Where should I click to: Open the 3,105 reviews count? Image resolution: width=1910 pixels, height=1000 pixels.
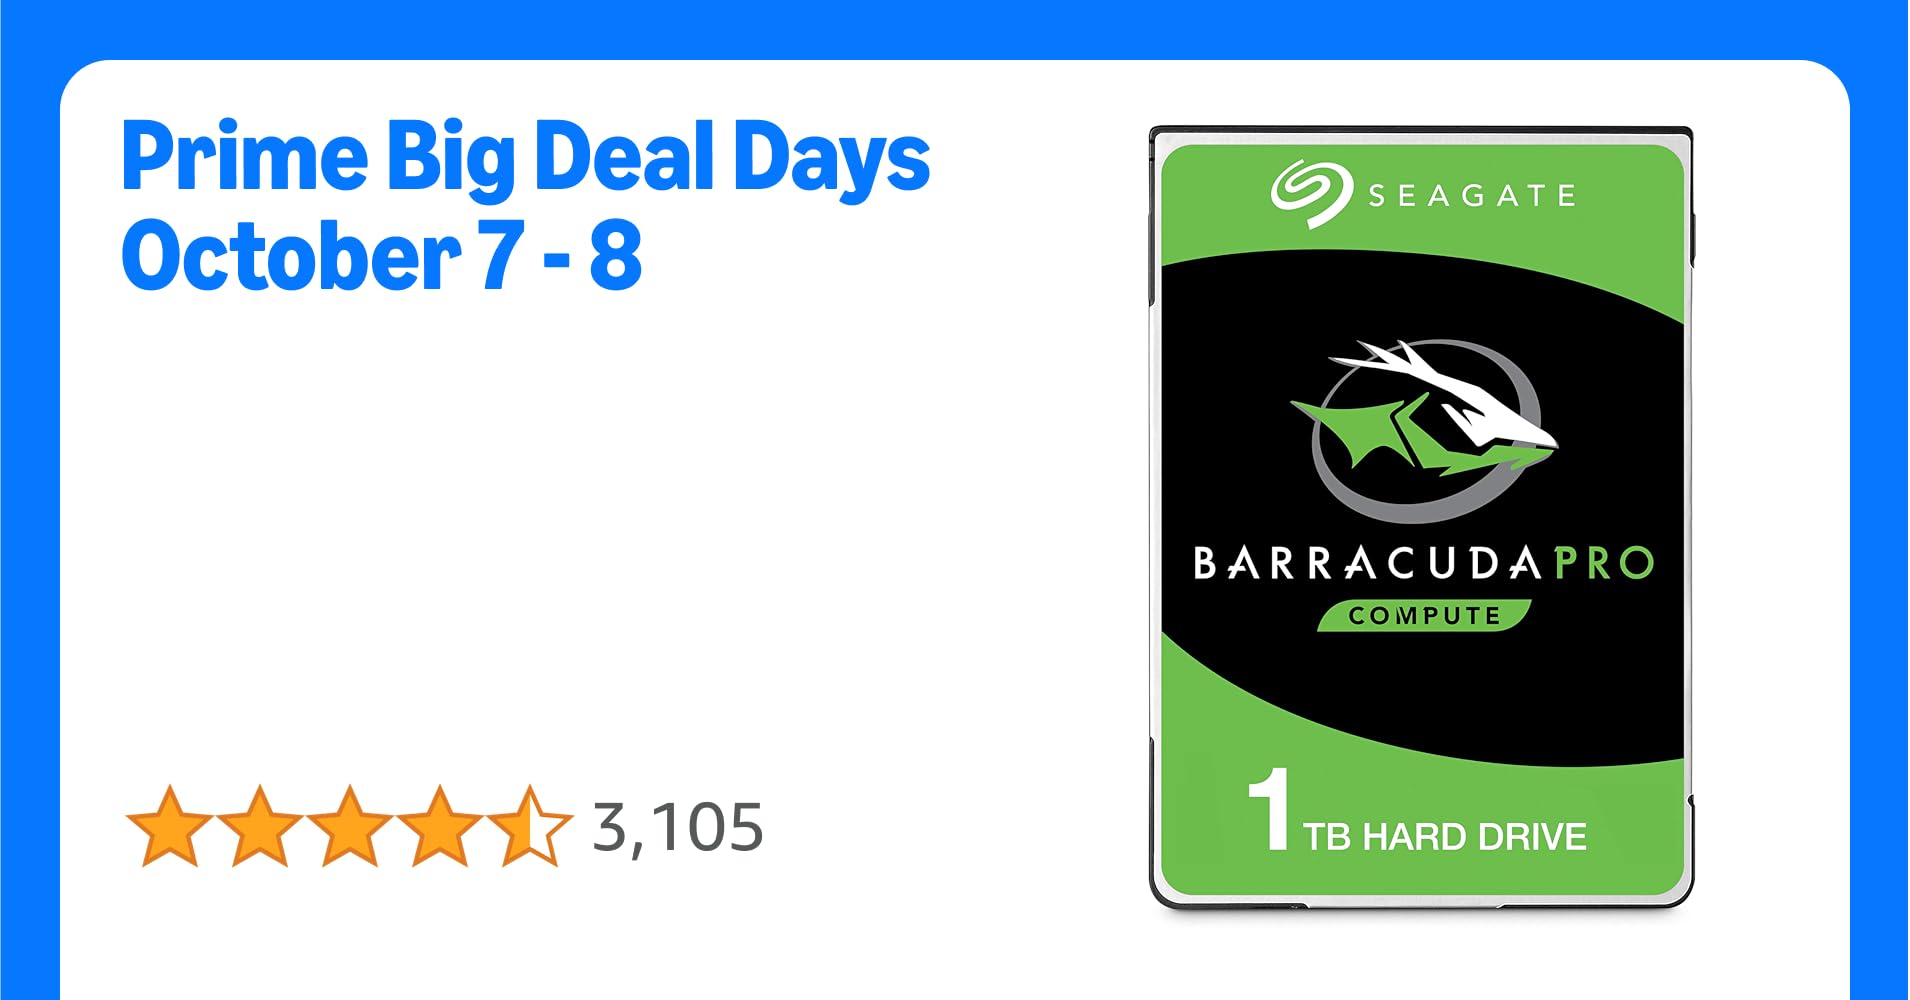pyautogui.click(x=678, y=828)
